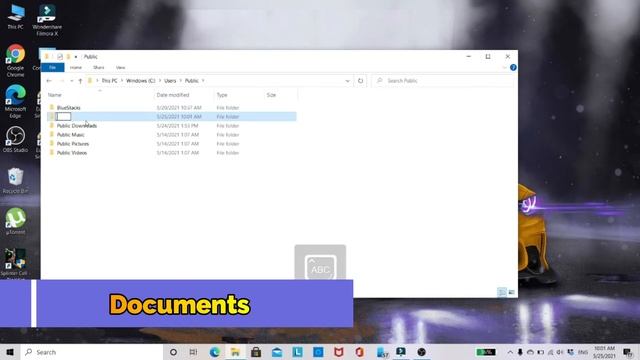Viewport: 640px width, 360px height.
Task: Open File Explorer taskbar icon
Action: [x=235, y=352]
